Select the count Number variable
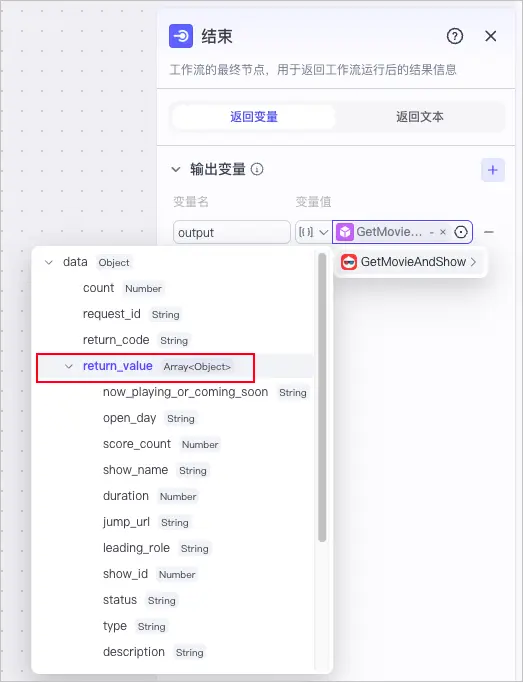Image resolution: width=523 pixels, height=682 pixels. click(123, 288)
